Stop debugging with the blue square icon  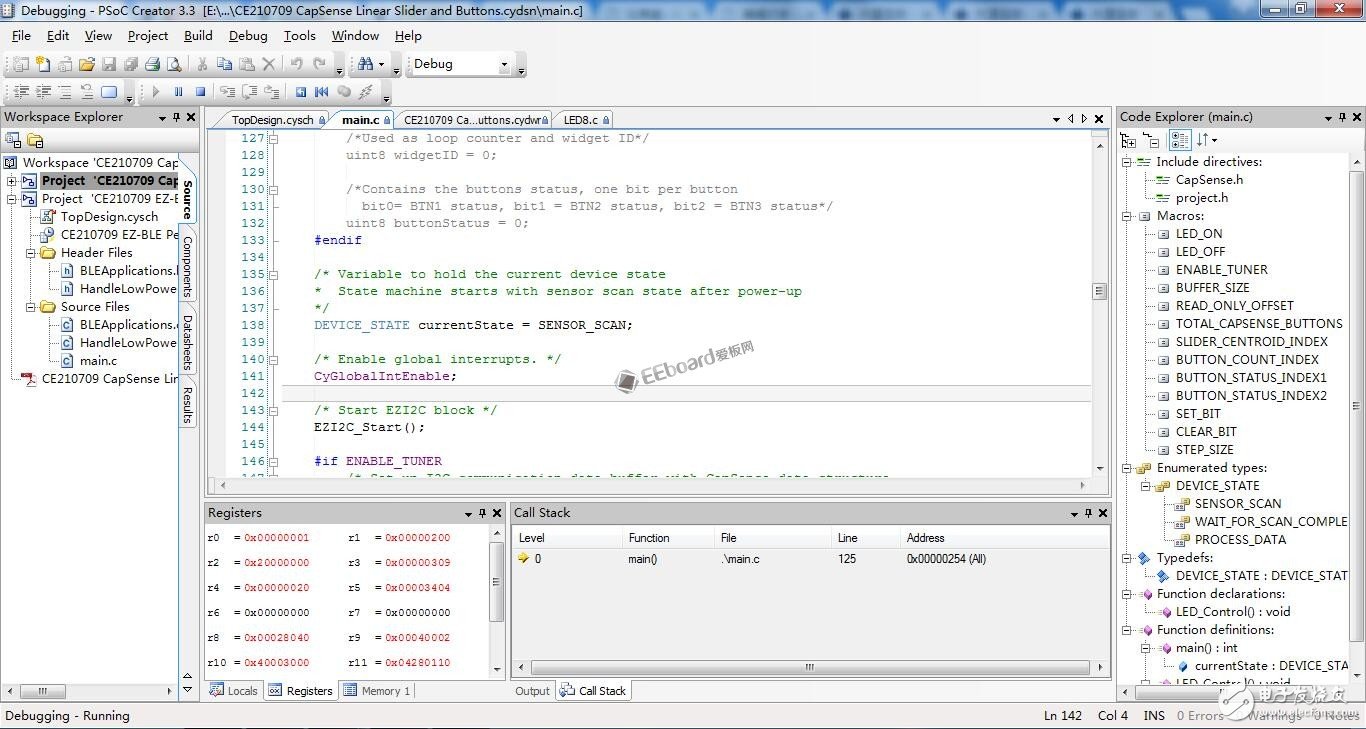click(x=200, y=92)
